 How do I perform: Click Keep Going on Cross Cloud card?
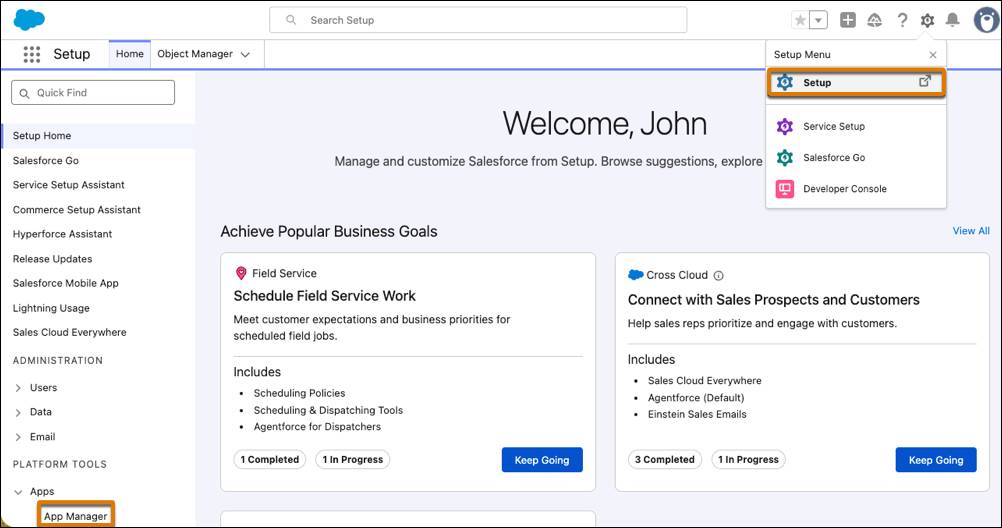936,460
